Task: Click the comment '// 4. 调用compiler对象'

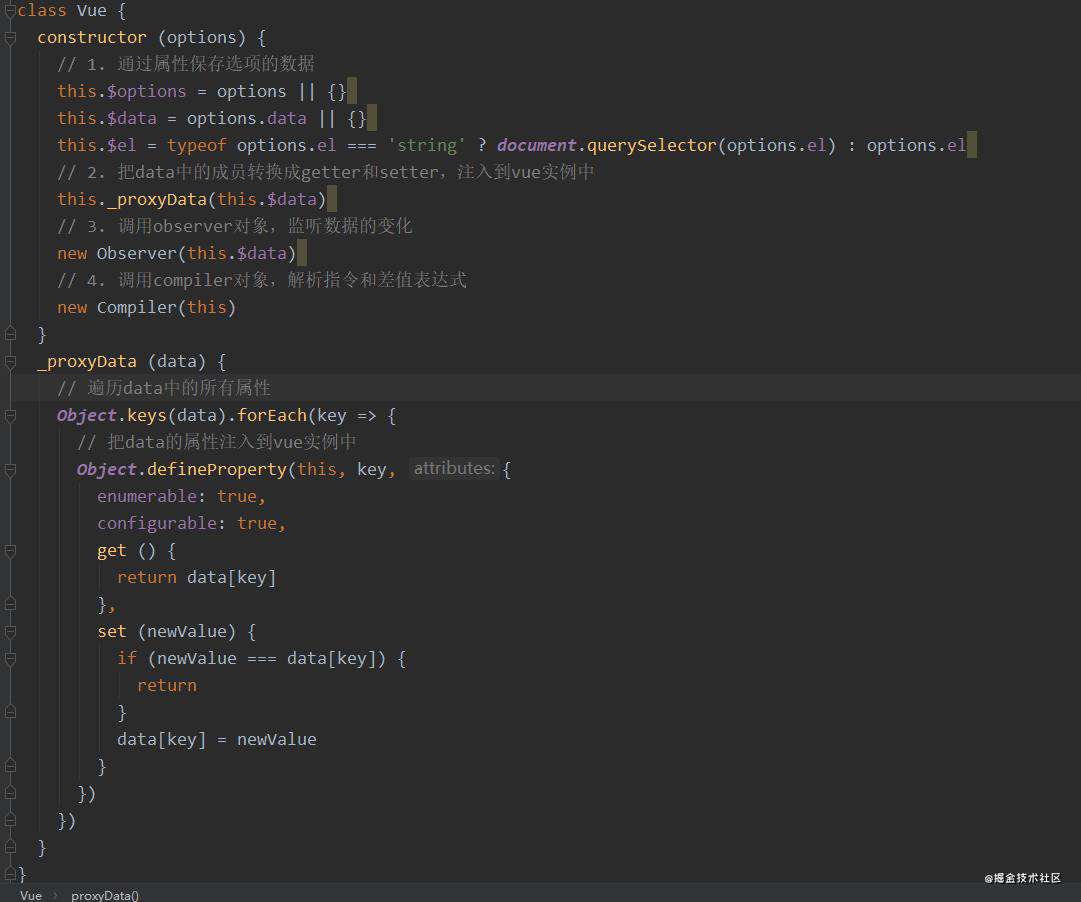Action: (262, 281)
